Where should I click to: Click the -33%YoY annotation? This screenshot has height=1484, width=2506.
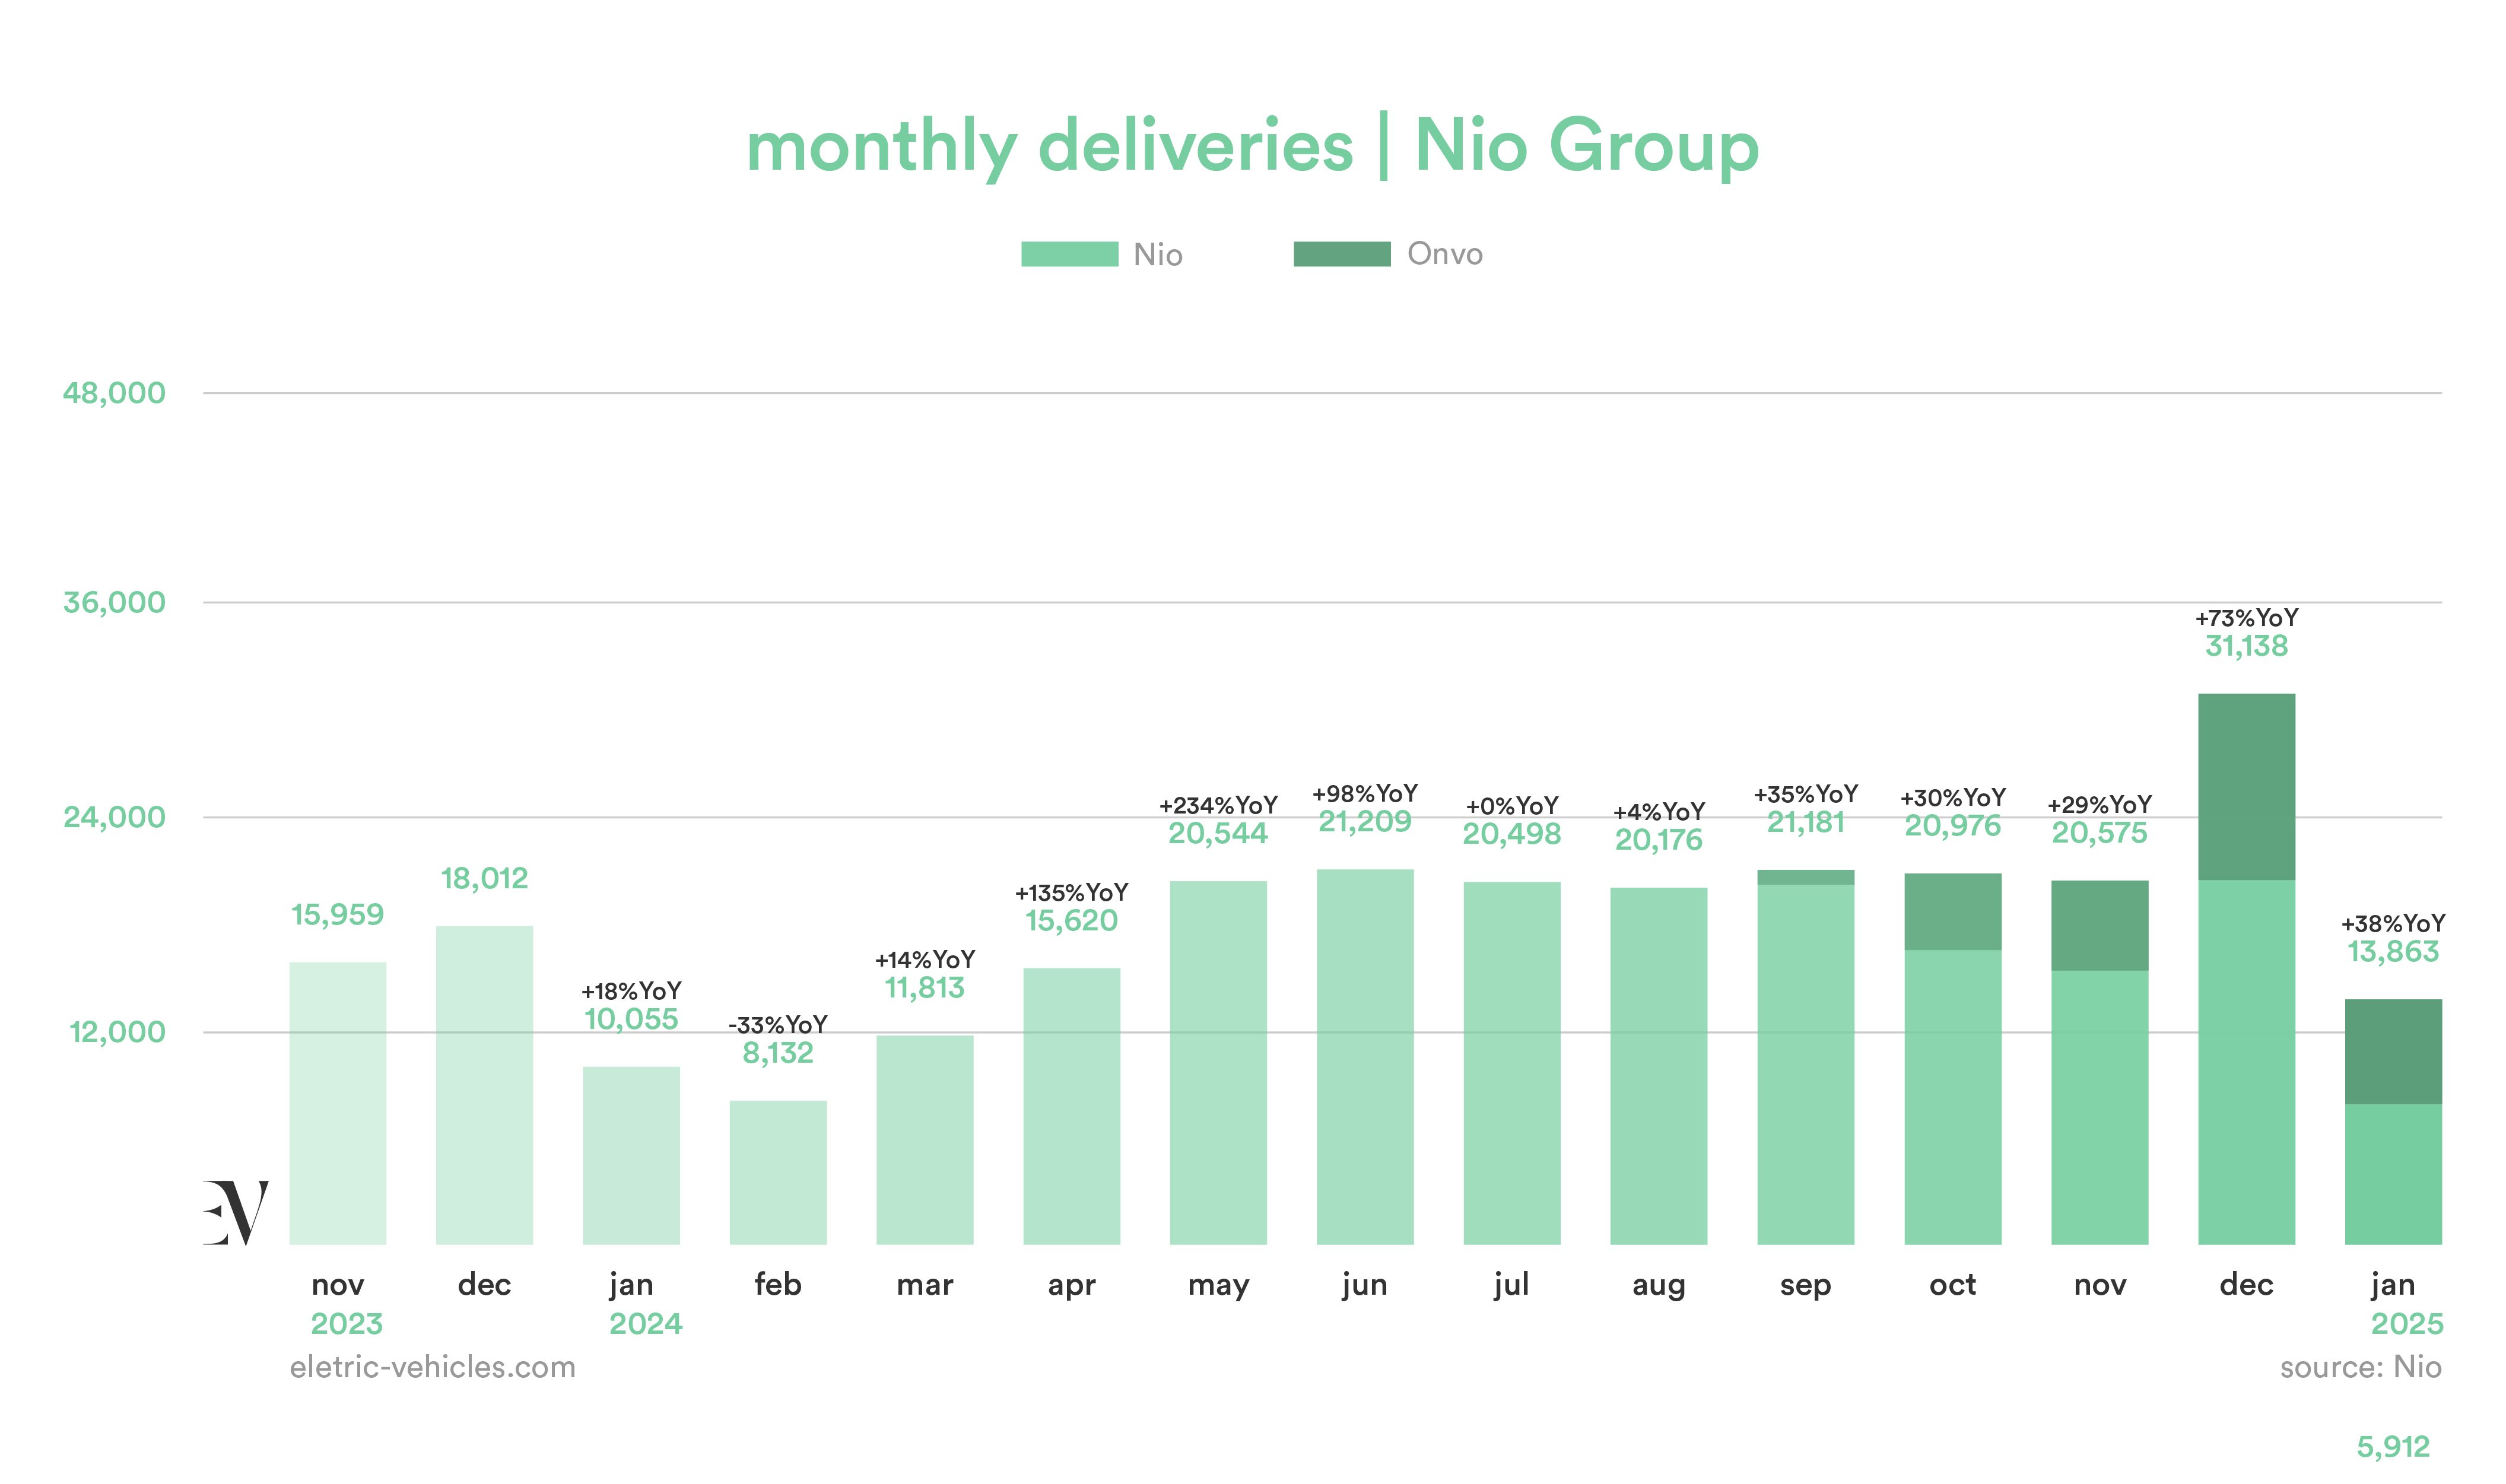tap(778, 1025)
